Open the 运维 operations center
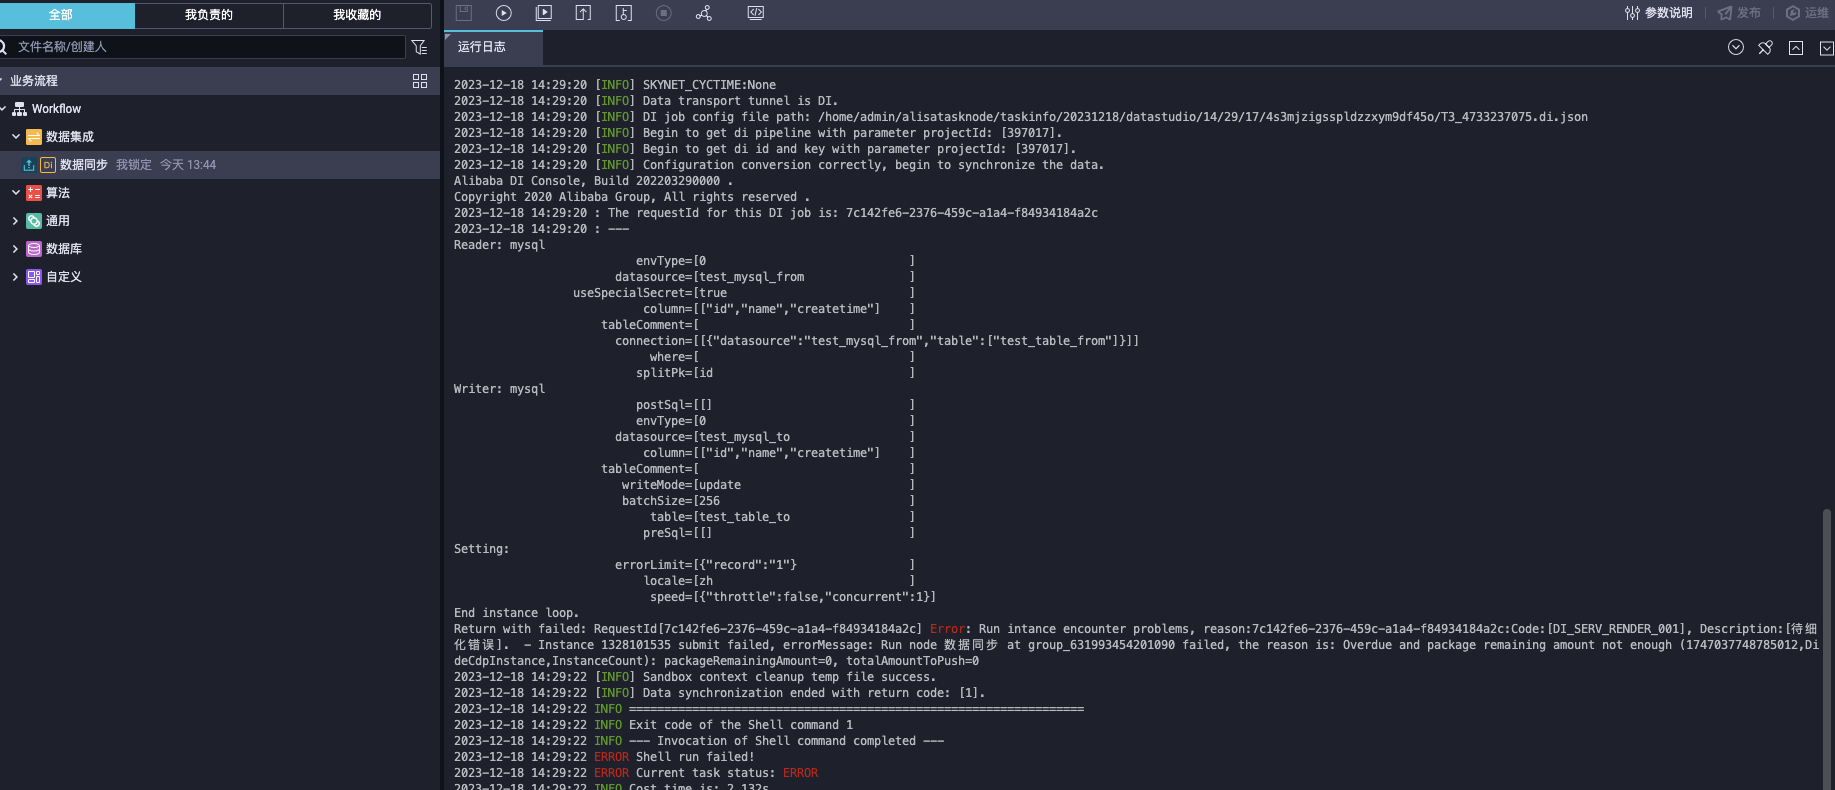Viewport: 1835px width, 790px height. tap(1807, 13)
